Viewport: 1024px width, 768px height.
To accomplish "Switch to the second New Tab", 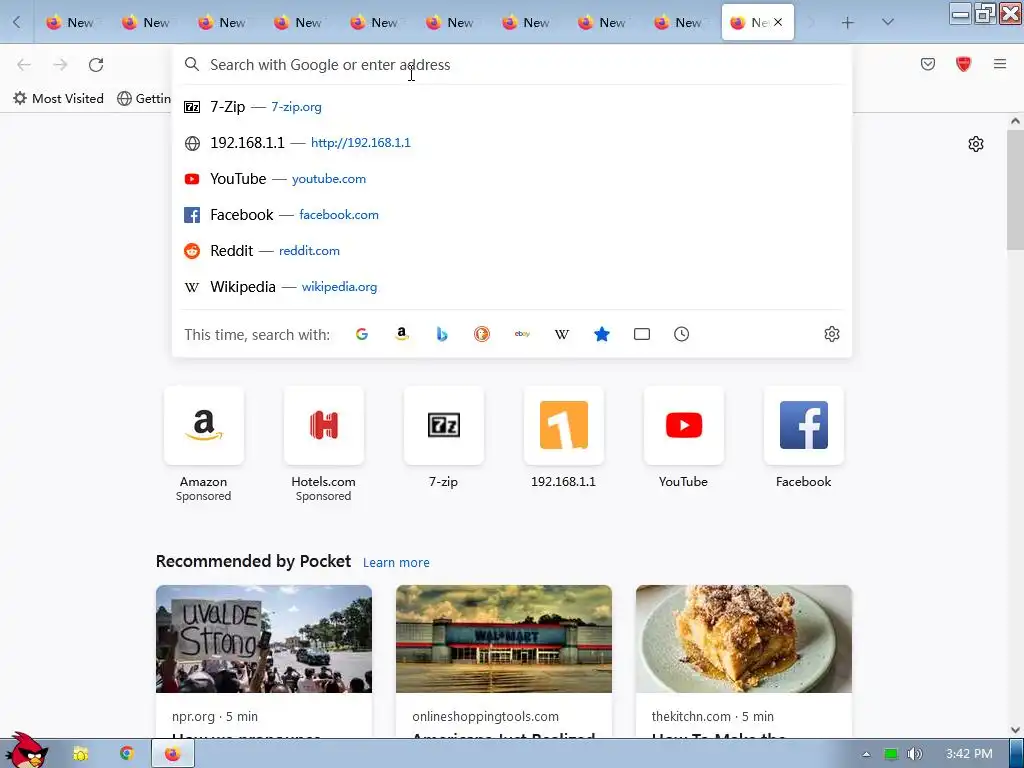I will point(146,23).
